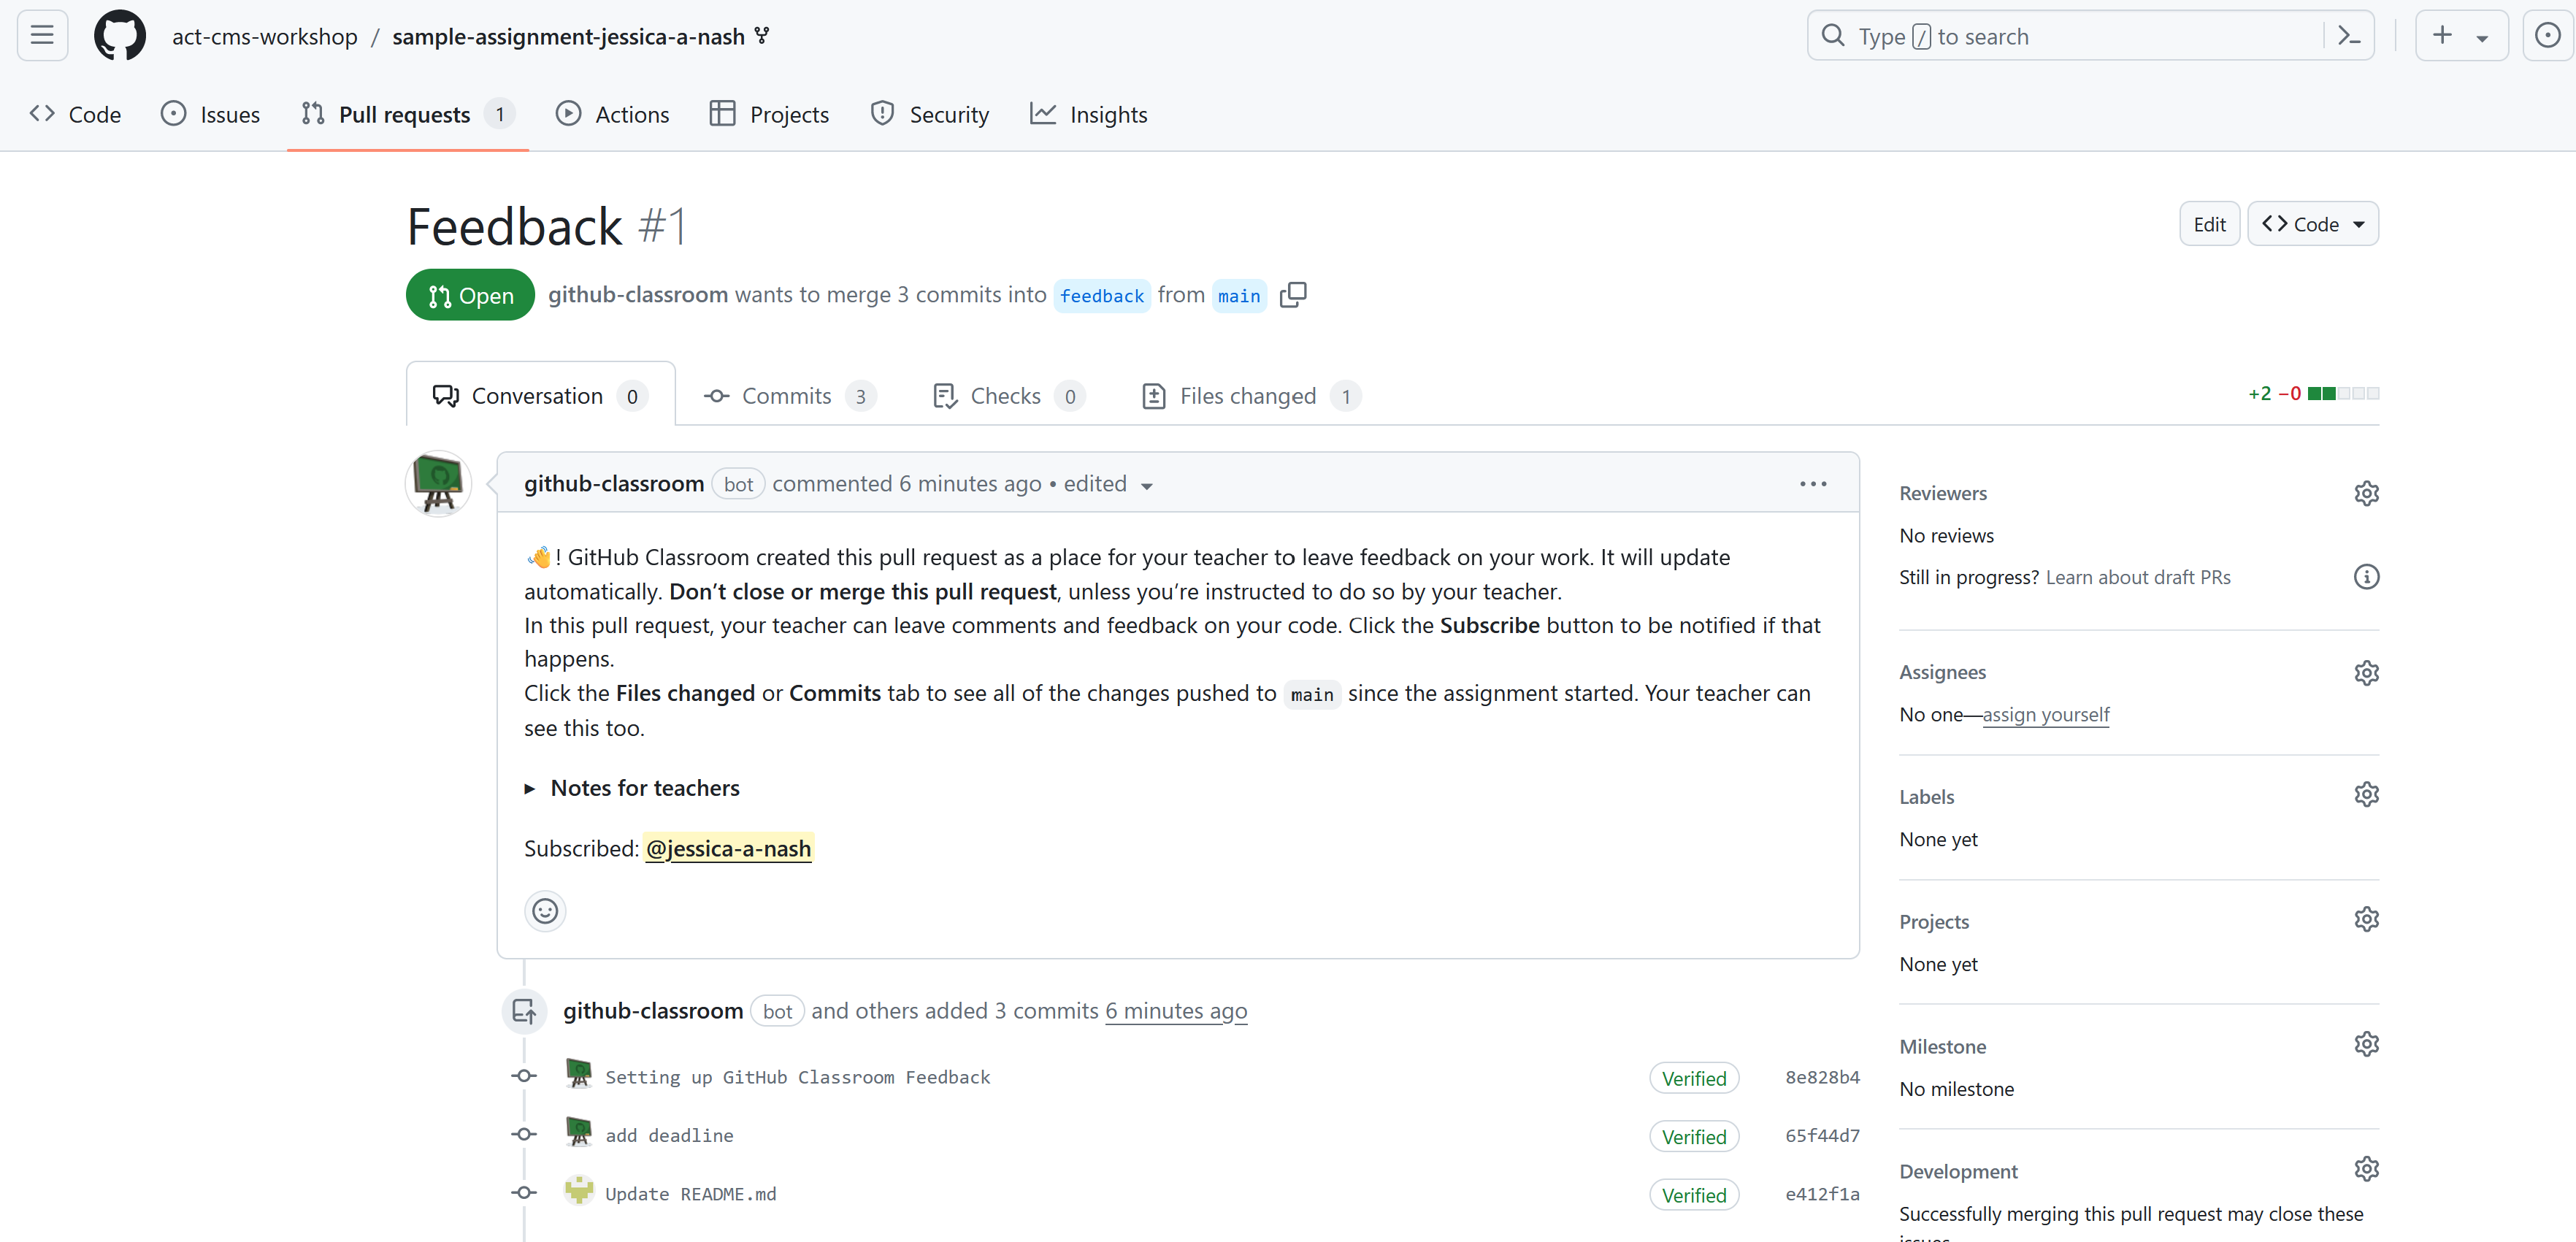Click the @jessica-a-nash mention
2576x1242 pixels.
pyautogui.click(x=728, y=848)
